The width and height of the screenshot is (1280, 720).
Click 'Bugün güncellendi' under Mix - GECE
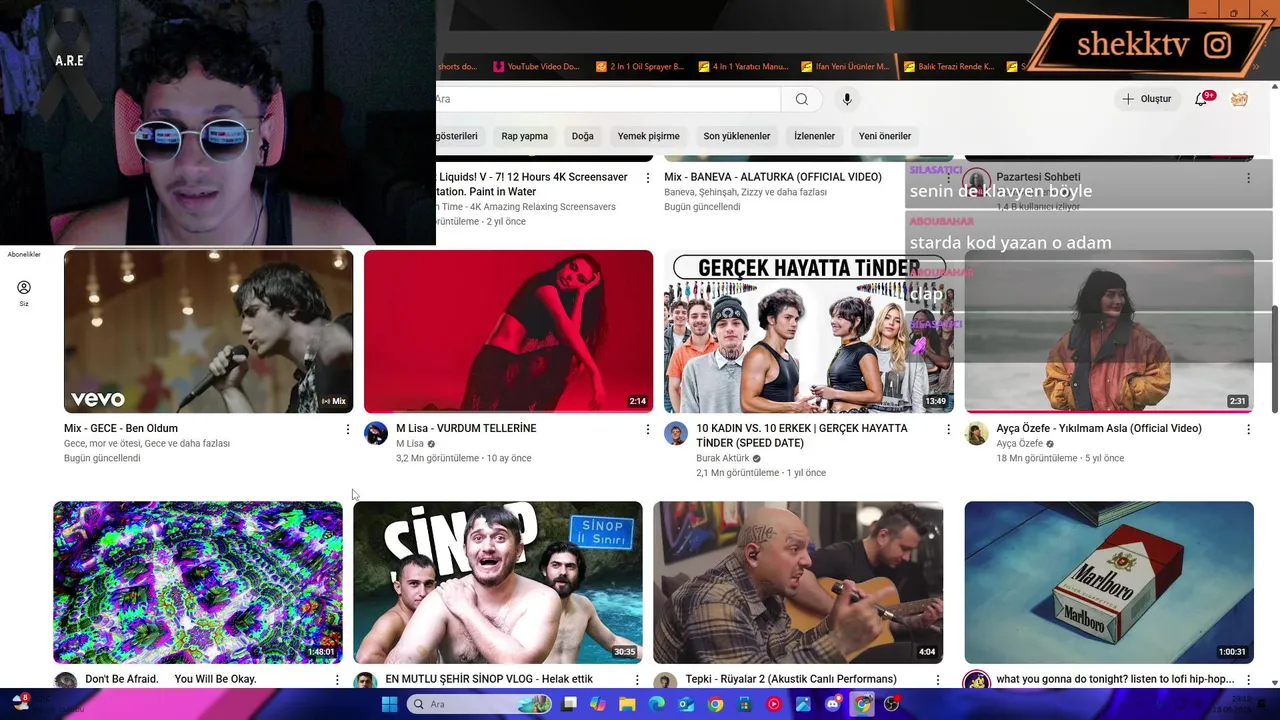click(x=102, y=458)
